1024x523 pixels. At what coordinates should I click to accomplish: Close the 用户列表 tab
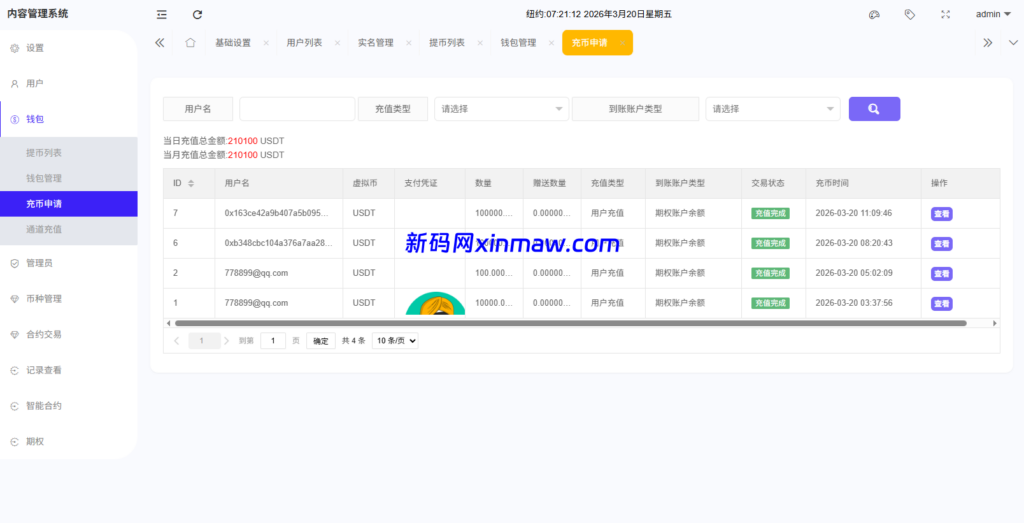[x=337, y=43]
